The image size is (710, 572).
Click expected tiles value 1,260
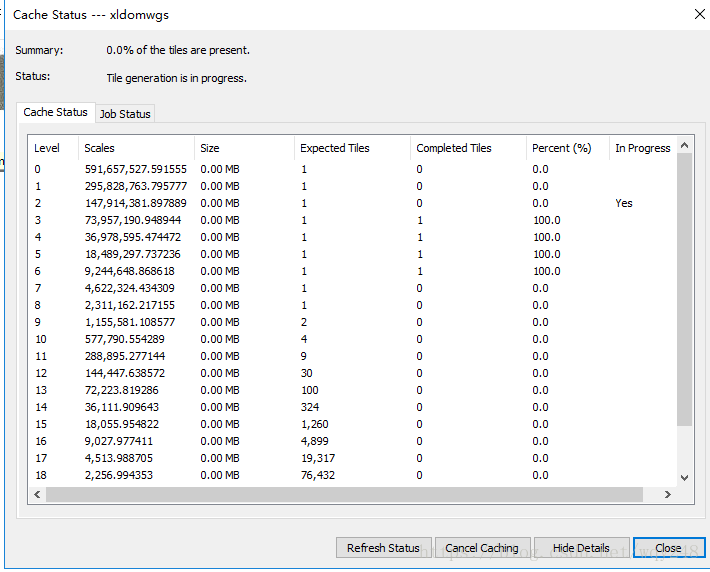[315, 424]
